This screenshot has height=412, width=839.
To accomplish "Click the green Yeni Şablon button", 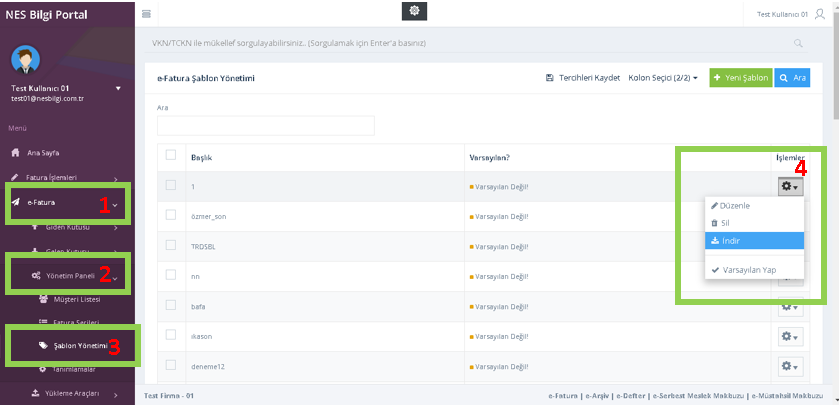I will [739, 78].
